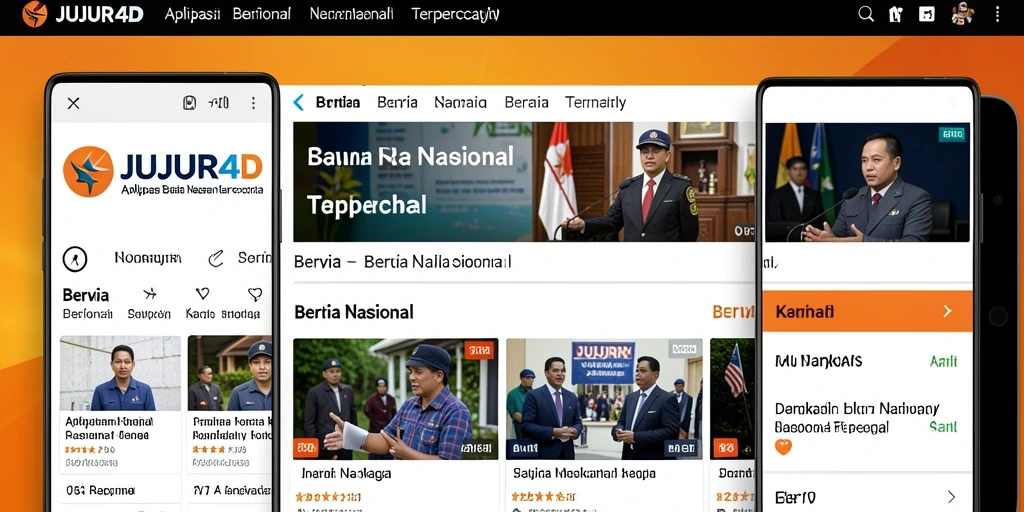This screenshot has width=1024, height=512.
Task: Click the grey badge on suited men thumbnail
Action: click(x=683, y=349)
